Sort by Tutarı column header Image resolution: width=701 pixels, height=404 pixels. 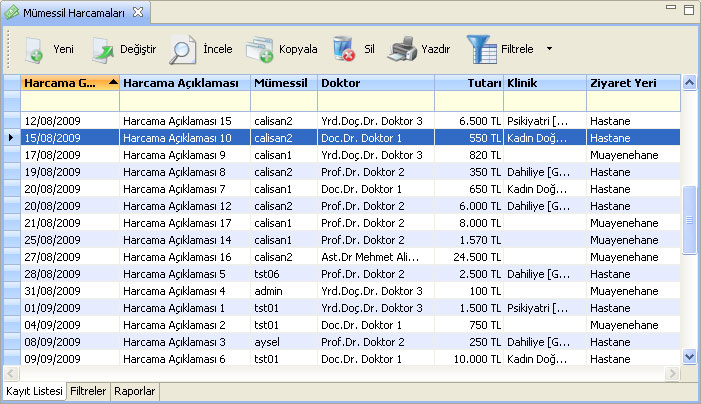pyautogui.click(x=468, y=82)
